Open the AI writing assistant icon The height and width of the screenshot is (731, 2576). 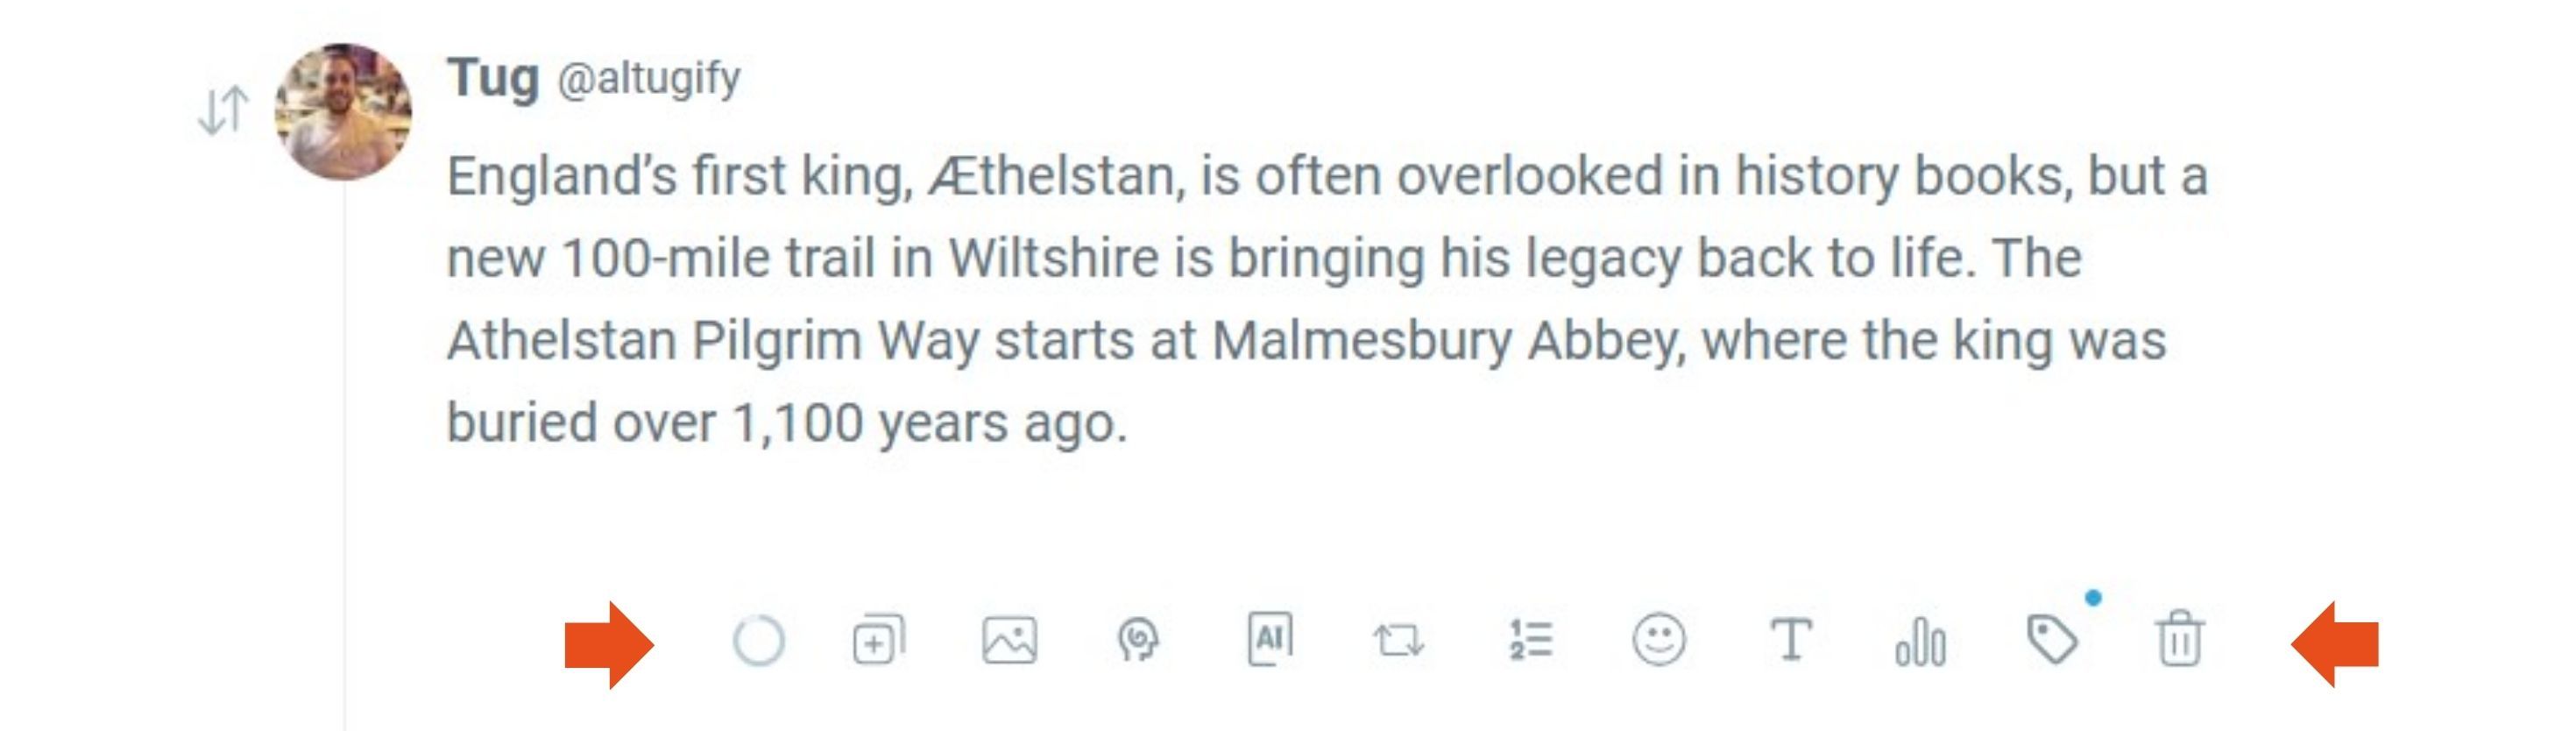point(1269,638)
